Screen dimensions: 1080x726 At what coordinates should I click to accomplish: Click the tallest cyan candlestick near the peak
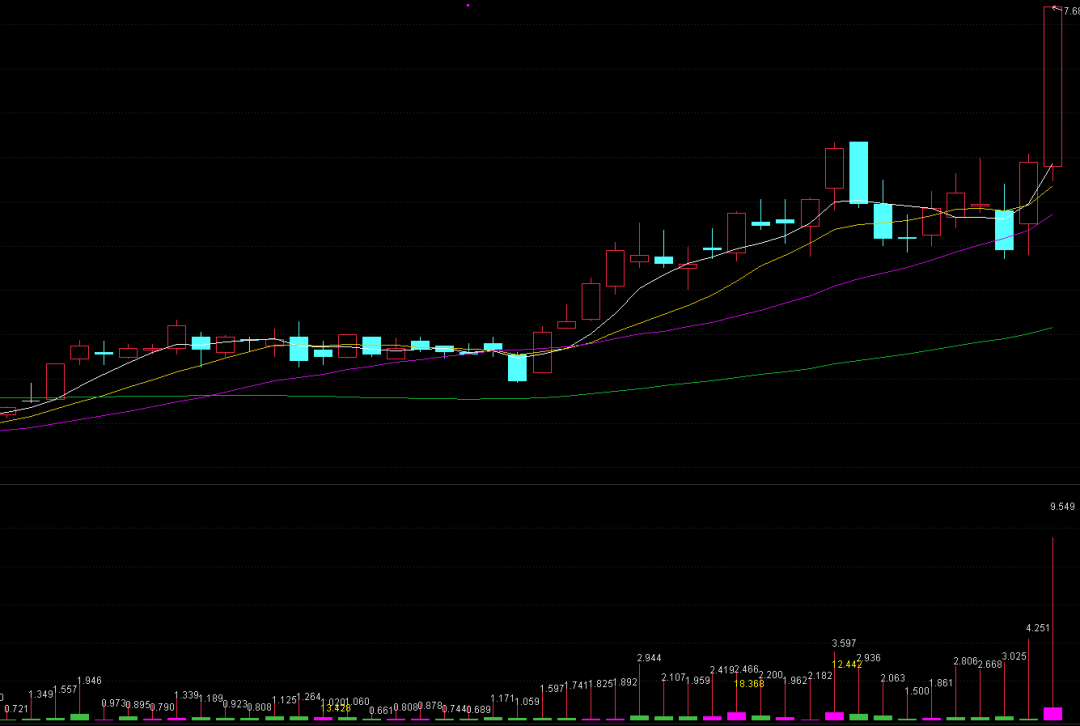(x=858, y=172)
